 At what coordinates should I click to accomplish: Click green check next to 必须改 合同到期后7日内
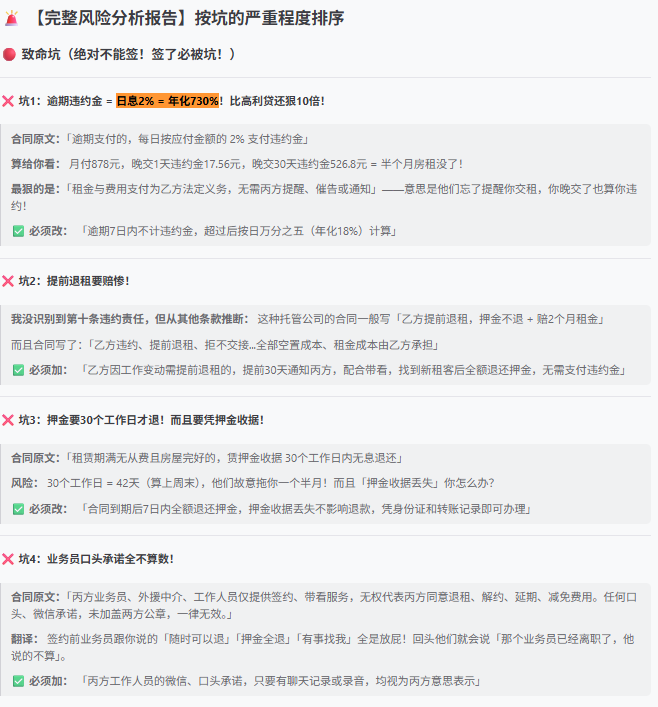tap(18, 509)
